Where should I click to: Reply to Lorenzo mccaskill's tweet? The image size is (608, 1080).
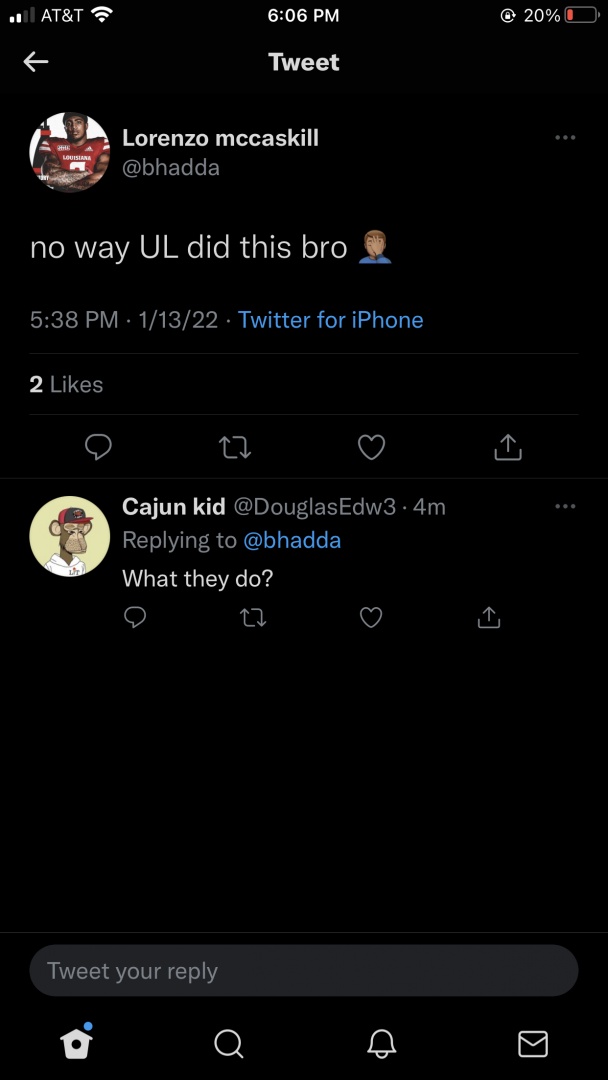point(97,447)
